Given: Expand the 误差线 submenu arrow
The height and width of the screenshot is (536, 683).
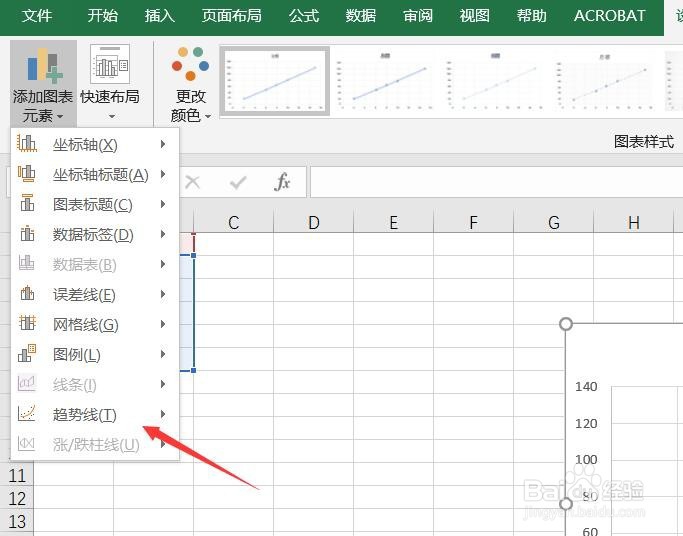Looking at the screenshot, I should tap(163, 294).
